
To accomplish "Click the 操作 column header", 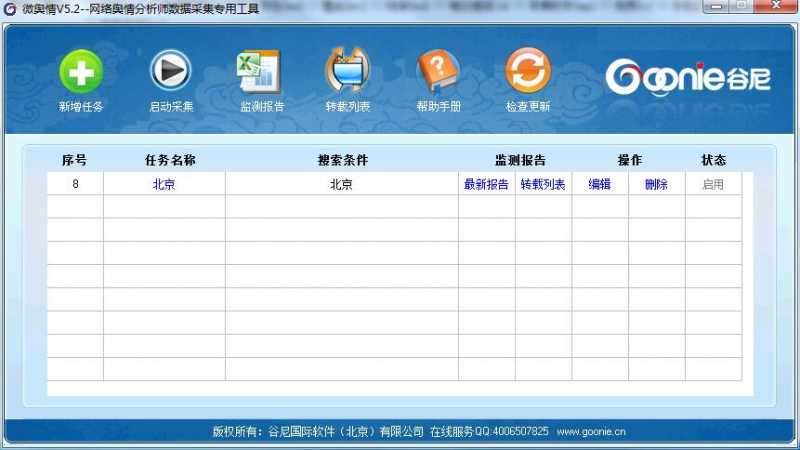I will [x=630, y=160].
